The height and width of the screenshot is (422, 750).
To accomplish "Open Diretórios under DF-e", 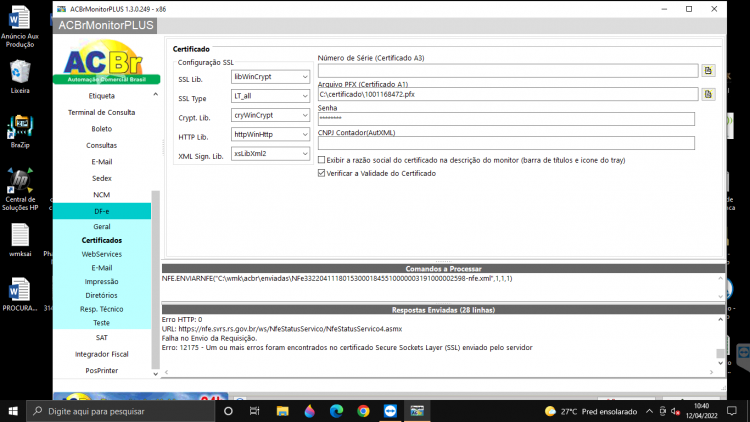I will click(x=101, y=295).
